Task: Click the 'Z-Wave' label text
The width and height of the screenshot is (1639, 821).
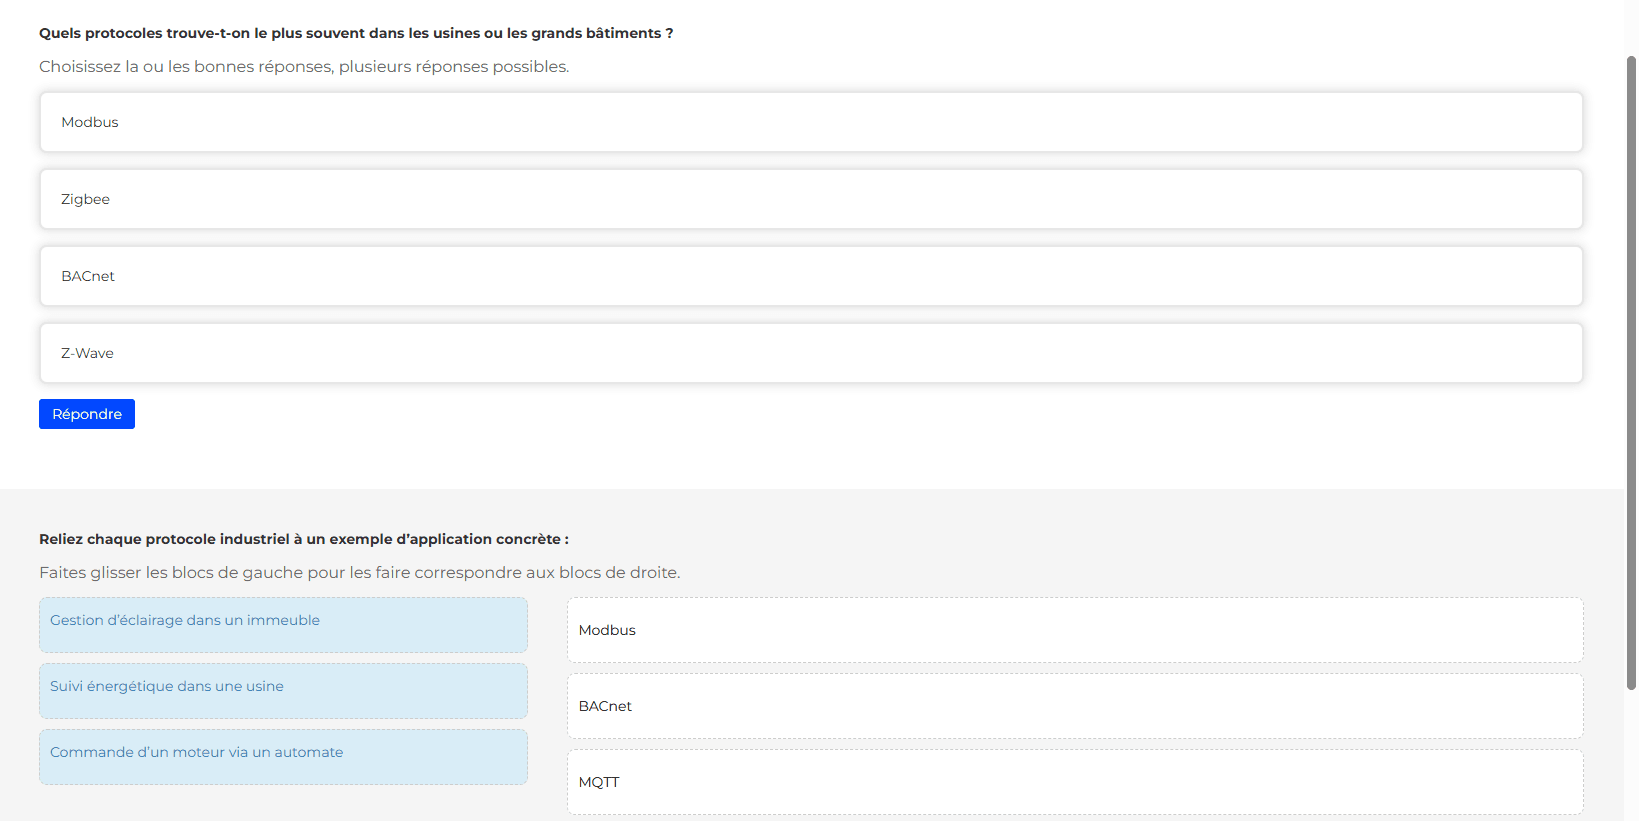Action: click(87, 353)
